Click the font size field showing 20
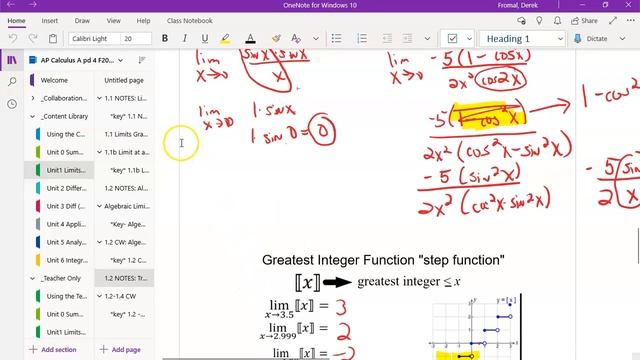The width and height of the screenshot is (640, 360). click(x=136, y=39)
